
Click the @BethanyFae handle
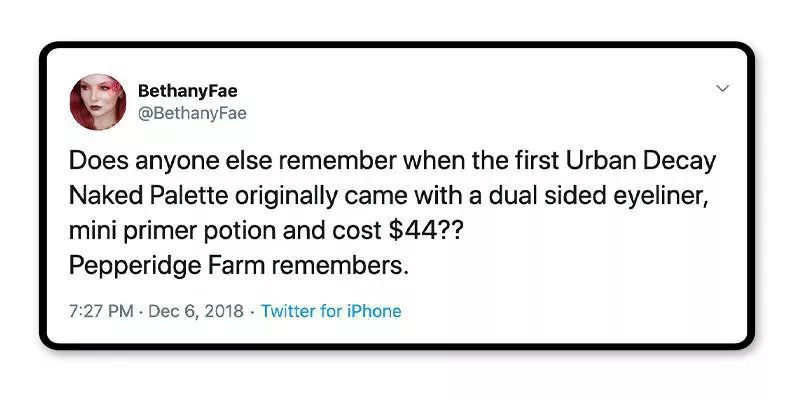tap(192, 113)
